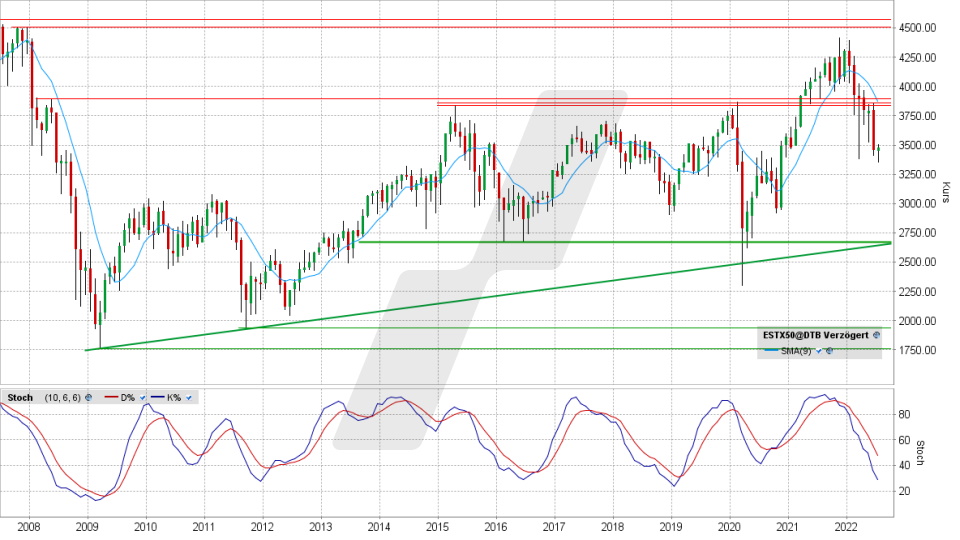Click the blue SMA(9) line swatch

click(x=771, y=351)
